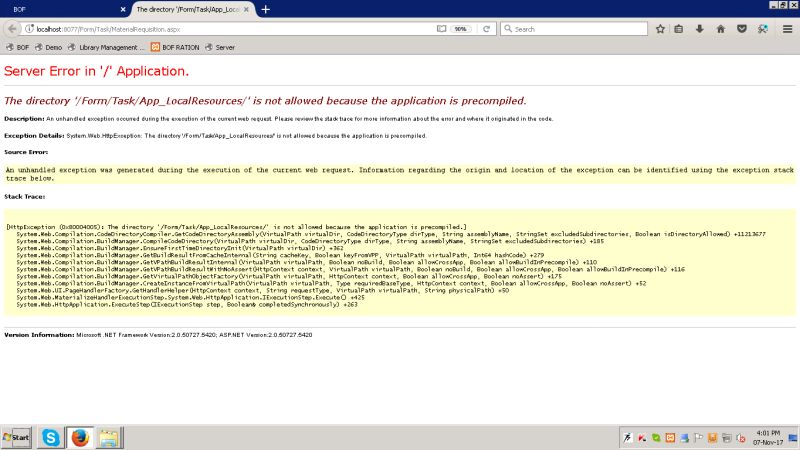This screenshot has width=800, height=450.
Task: Show bookmarks list icon next to star
Action: click(x=679, y=29)
